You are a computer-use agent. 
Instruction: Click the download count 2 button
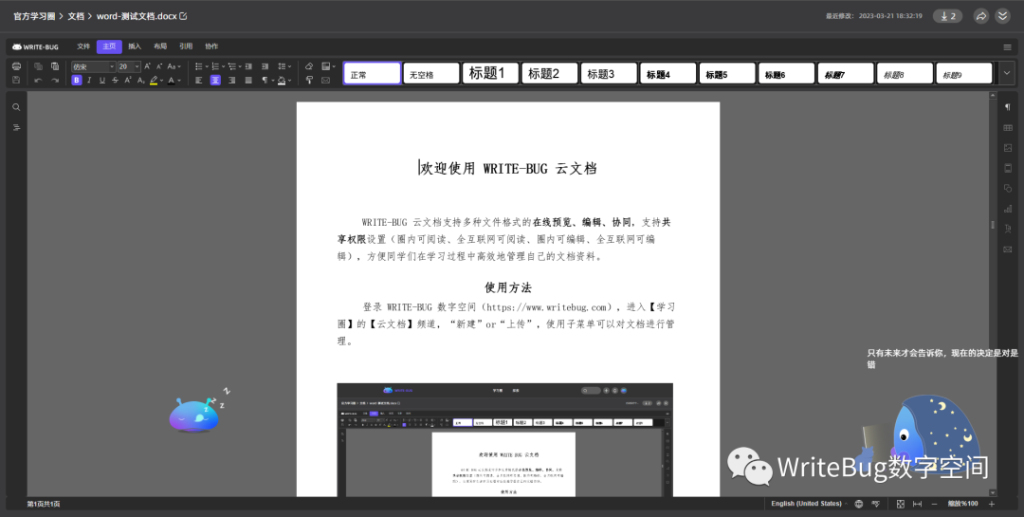click(948, 16)
